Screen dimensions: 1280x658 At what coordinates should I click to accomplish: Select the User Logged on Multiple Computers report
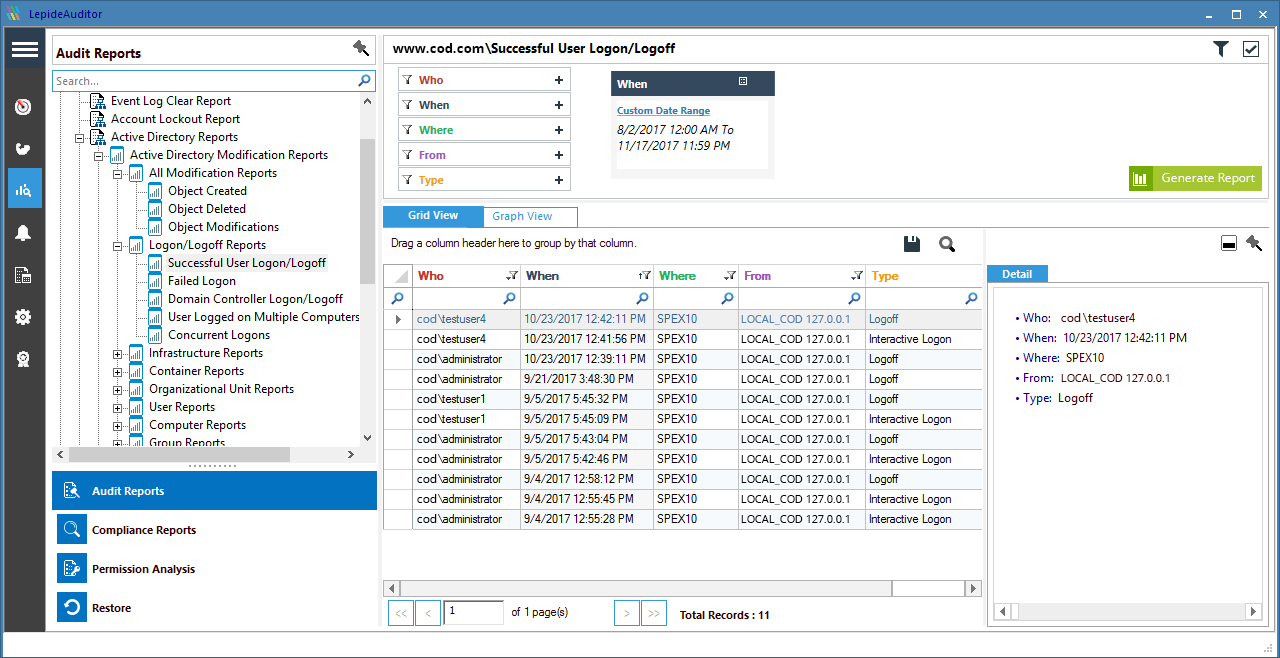[264, 317]
